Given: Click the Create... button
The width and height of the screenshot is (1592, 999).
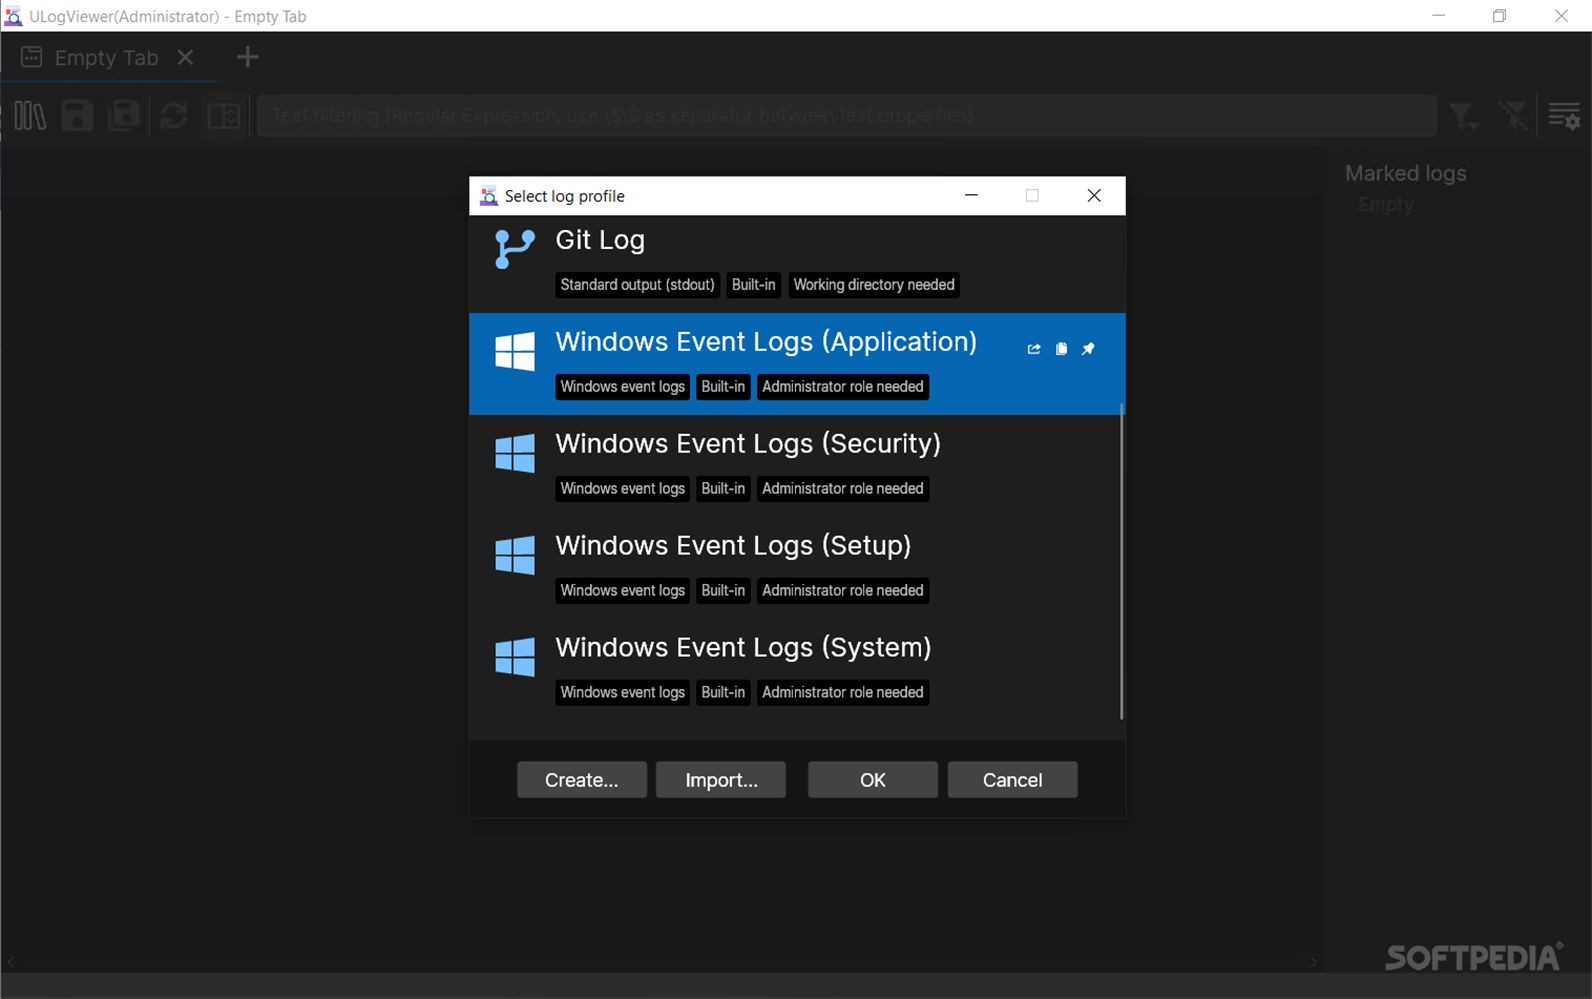Looking at the screenshot, I should point(582,780).
